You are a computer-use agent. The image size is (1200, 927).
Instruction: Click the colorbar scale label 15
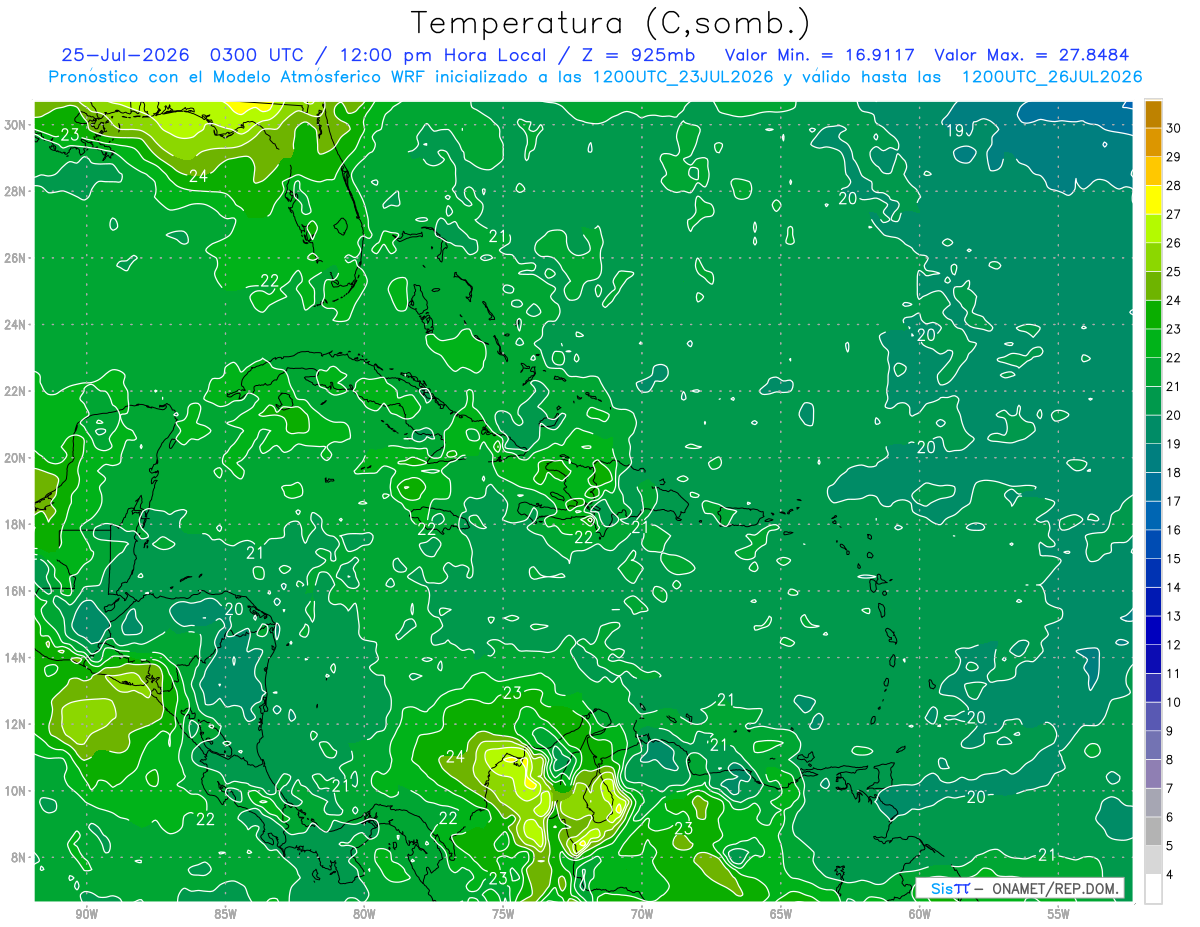click(1173, 558)
